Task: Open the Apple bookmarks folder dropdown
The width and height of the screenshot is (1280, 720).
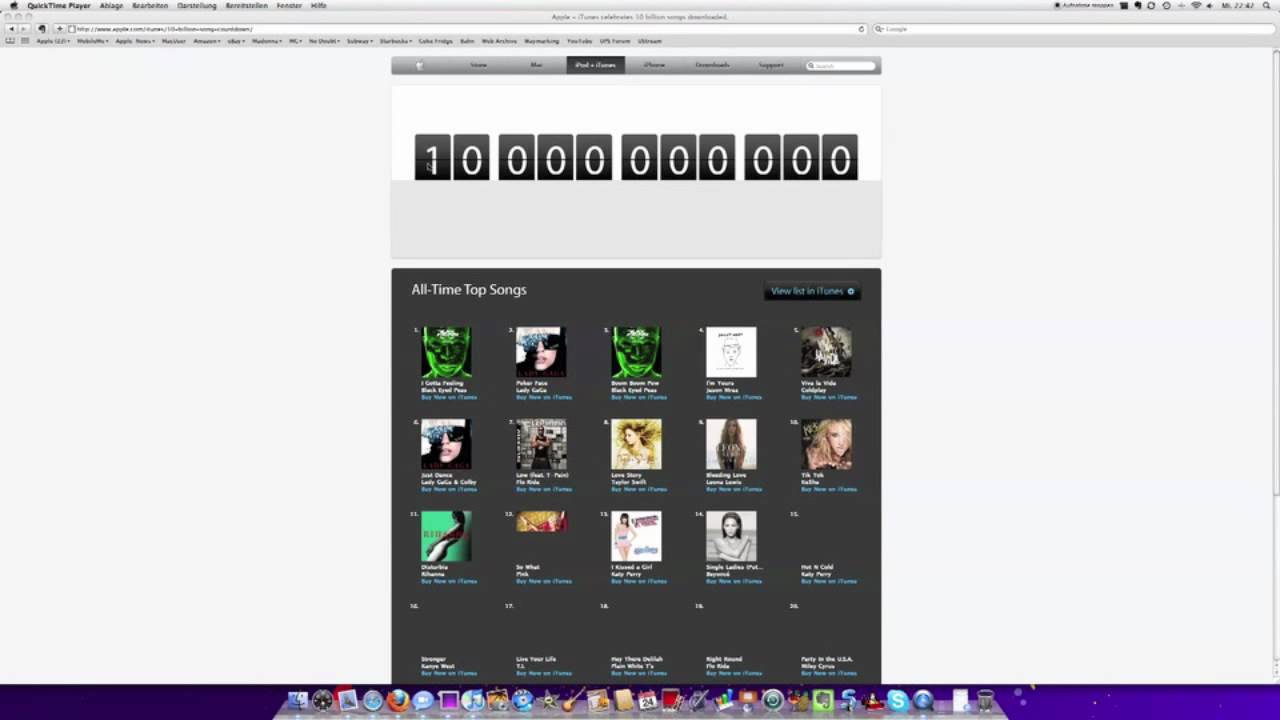Action: (x=53, y=41)
